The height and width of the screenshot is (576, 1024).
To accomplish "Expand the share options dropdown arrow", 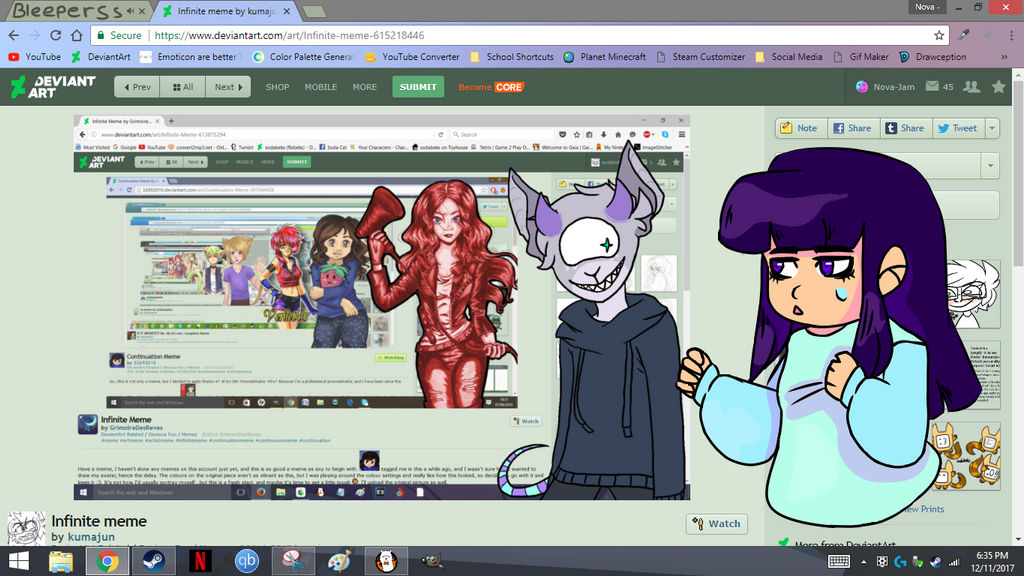I will [992, 128].
